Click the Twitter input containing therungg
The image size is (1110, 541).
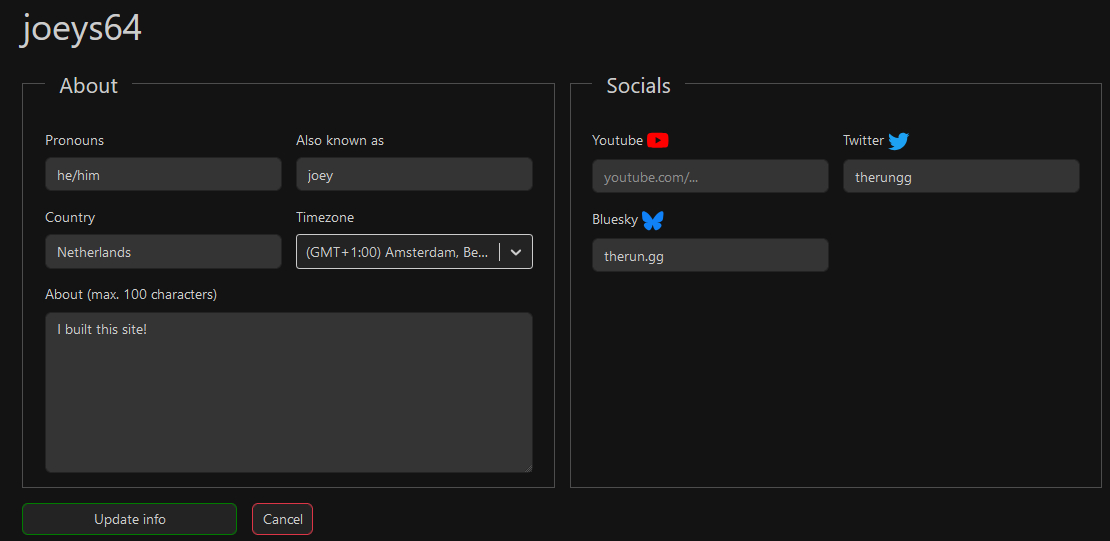pos(961,177)
